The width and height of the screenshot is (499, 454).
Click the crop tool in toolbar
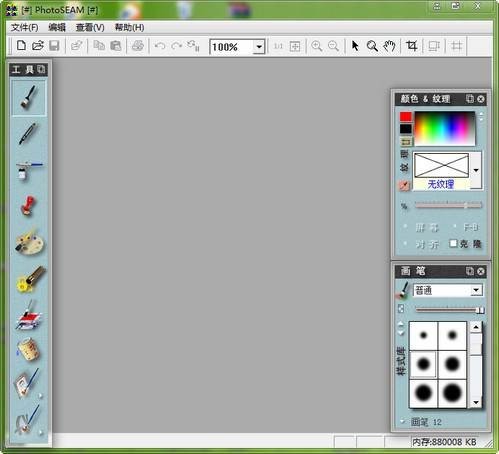[412, 46]
